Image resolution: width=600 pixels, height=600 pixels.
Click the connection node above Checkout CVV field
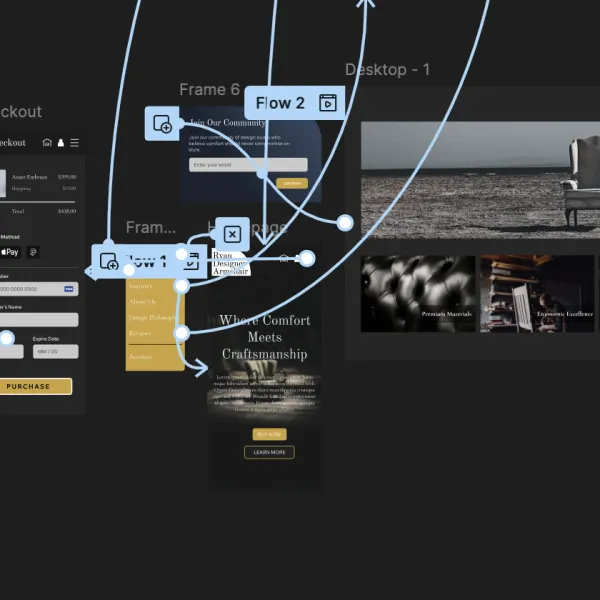click(x=7, y=338)
